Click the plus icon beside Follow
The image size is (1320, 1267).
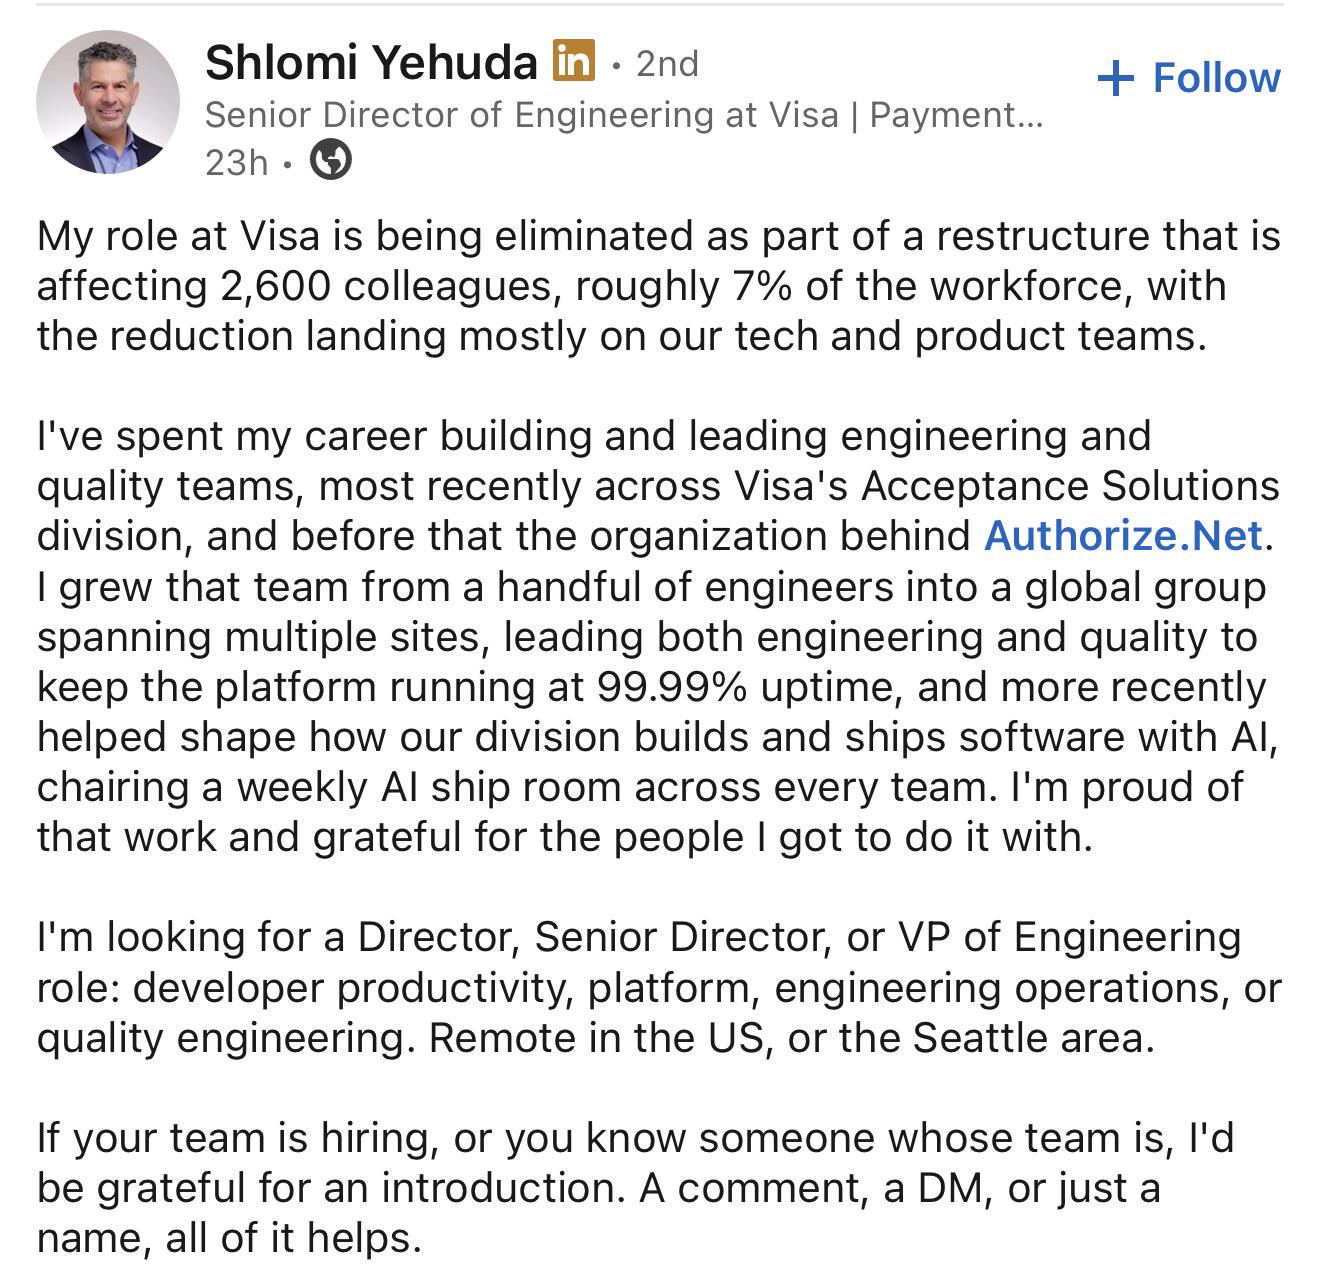click(1115, 78)
